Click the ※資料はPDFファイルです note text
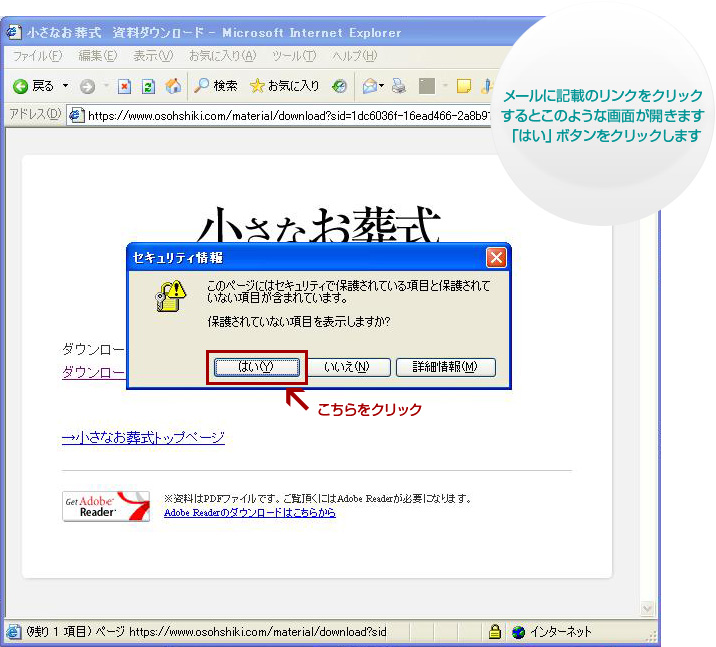Viewport: 716px width, 647px height. 317,499
